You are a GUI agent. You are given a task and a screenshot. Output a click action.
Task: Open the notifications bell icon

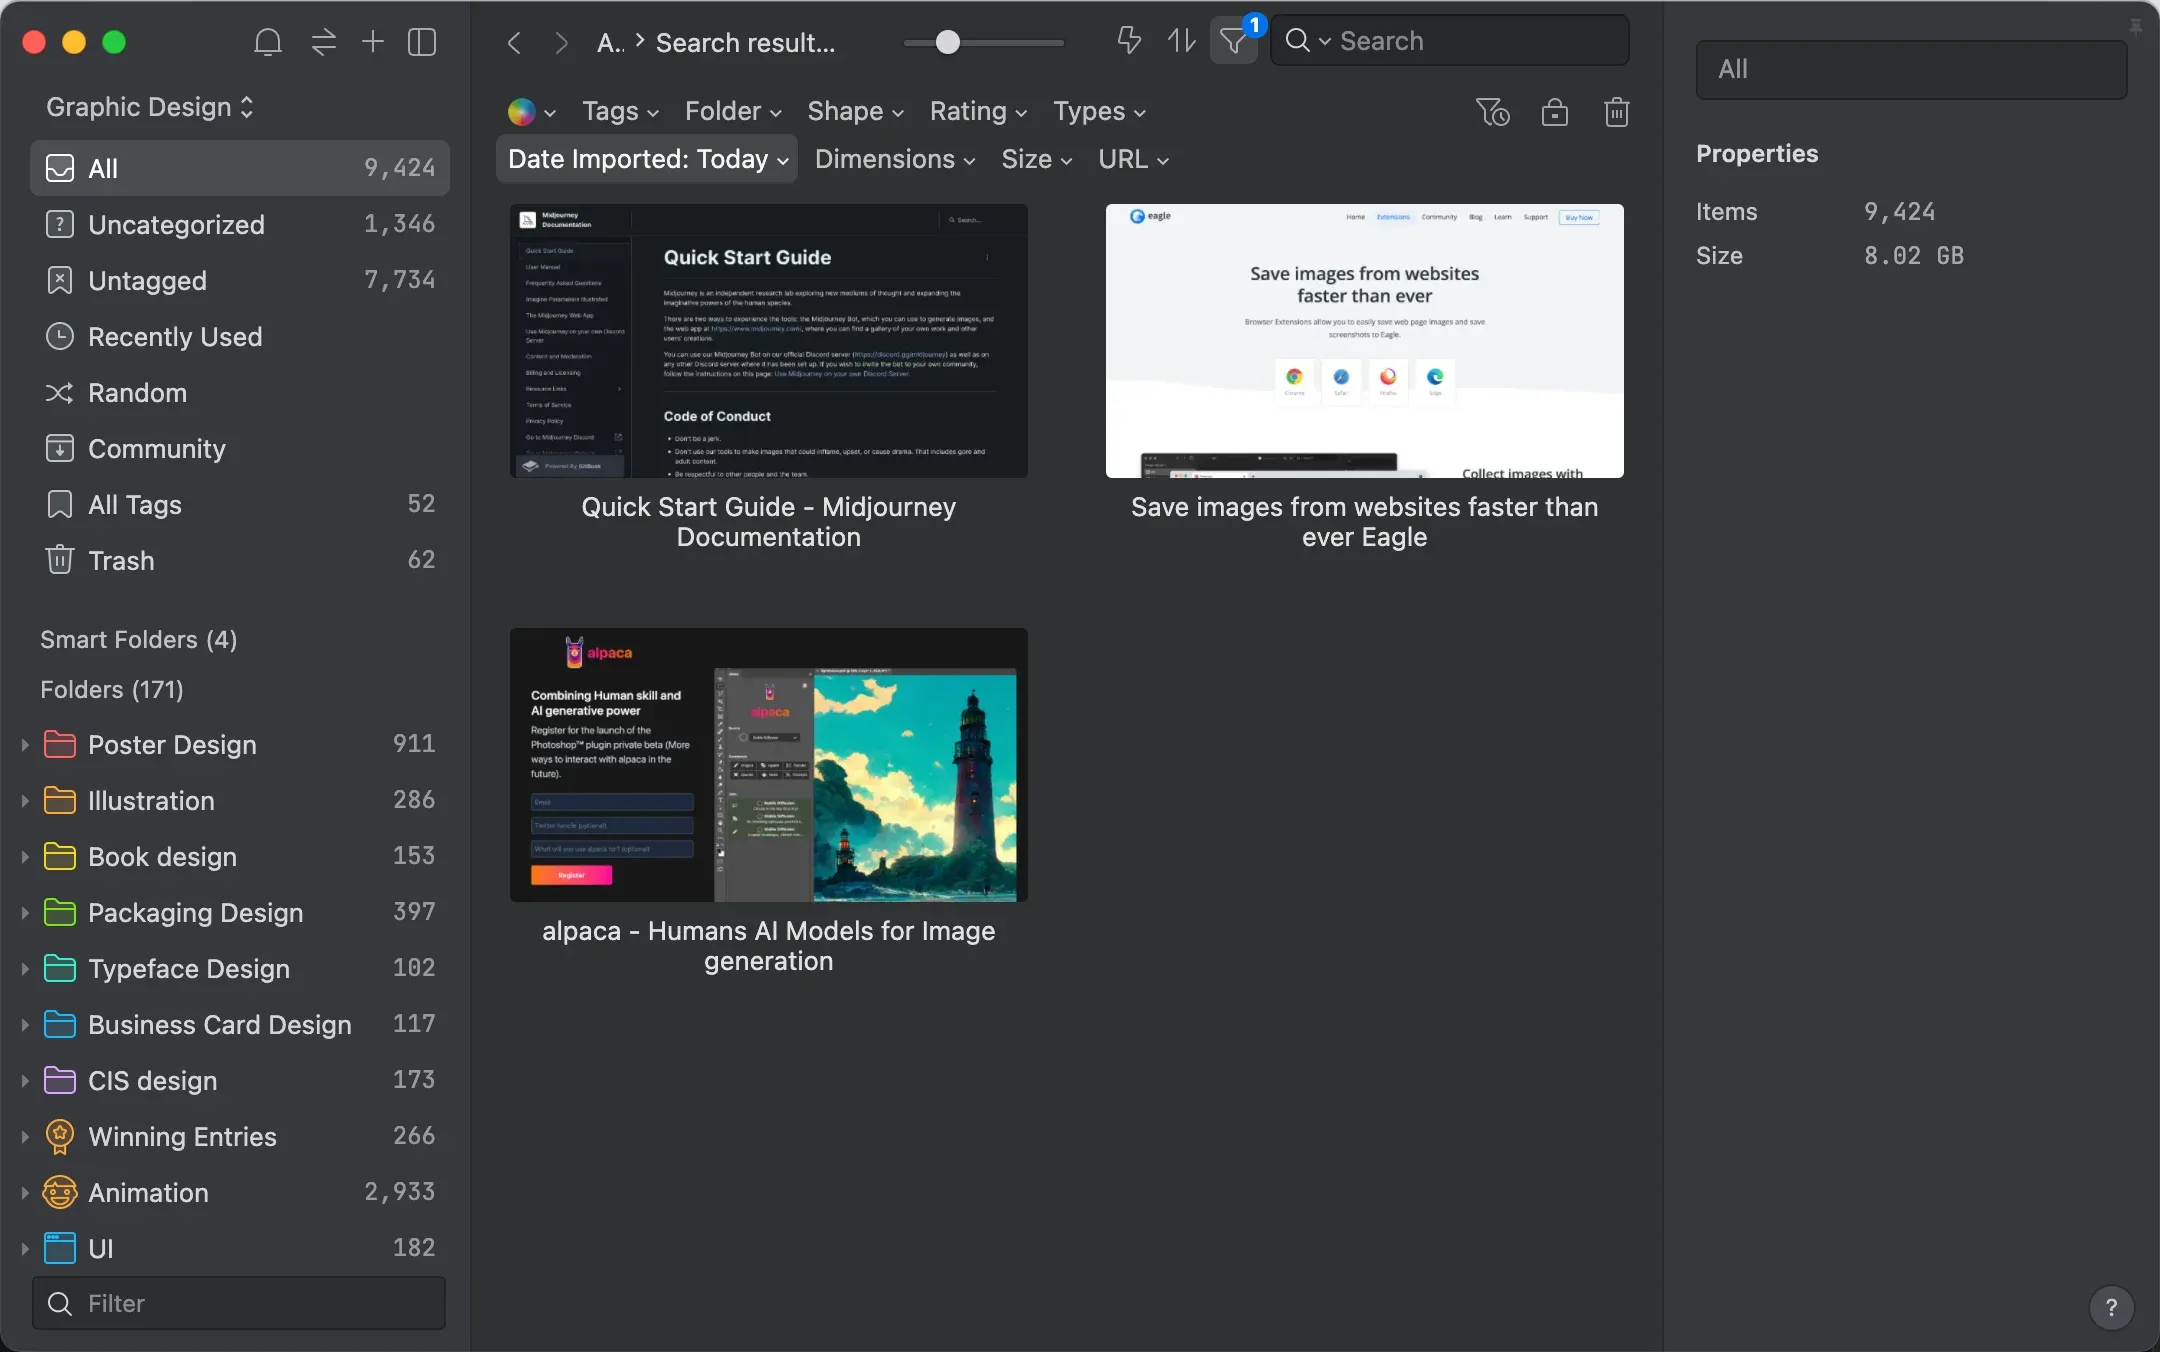pyautogui.click(x=268, y=42)
